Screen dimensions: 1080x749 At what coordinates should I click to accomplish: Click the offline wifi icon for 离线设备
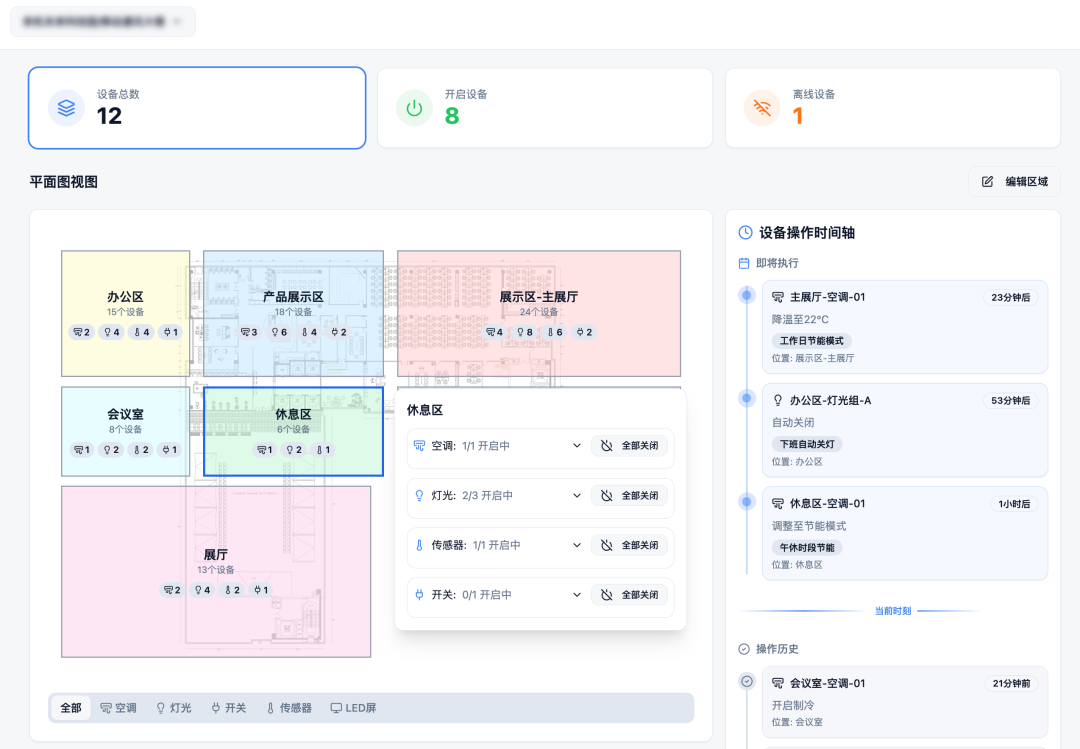(x=762, y=108)
